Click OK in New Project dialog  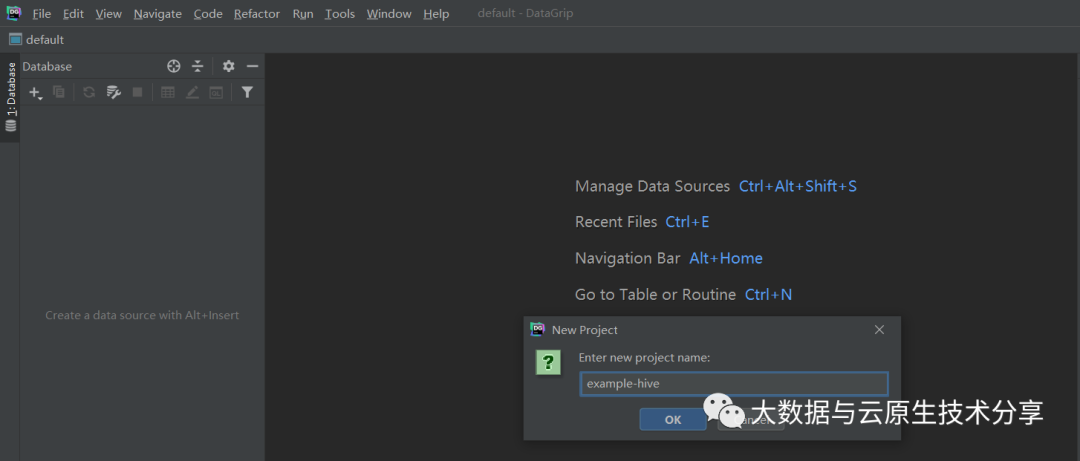[x=673, y=420]
